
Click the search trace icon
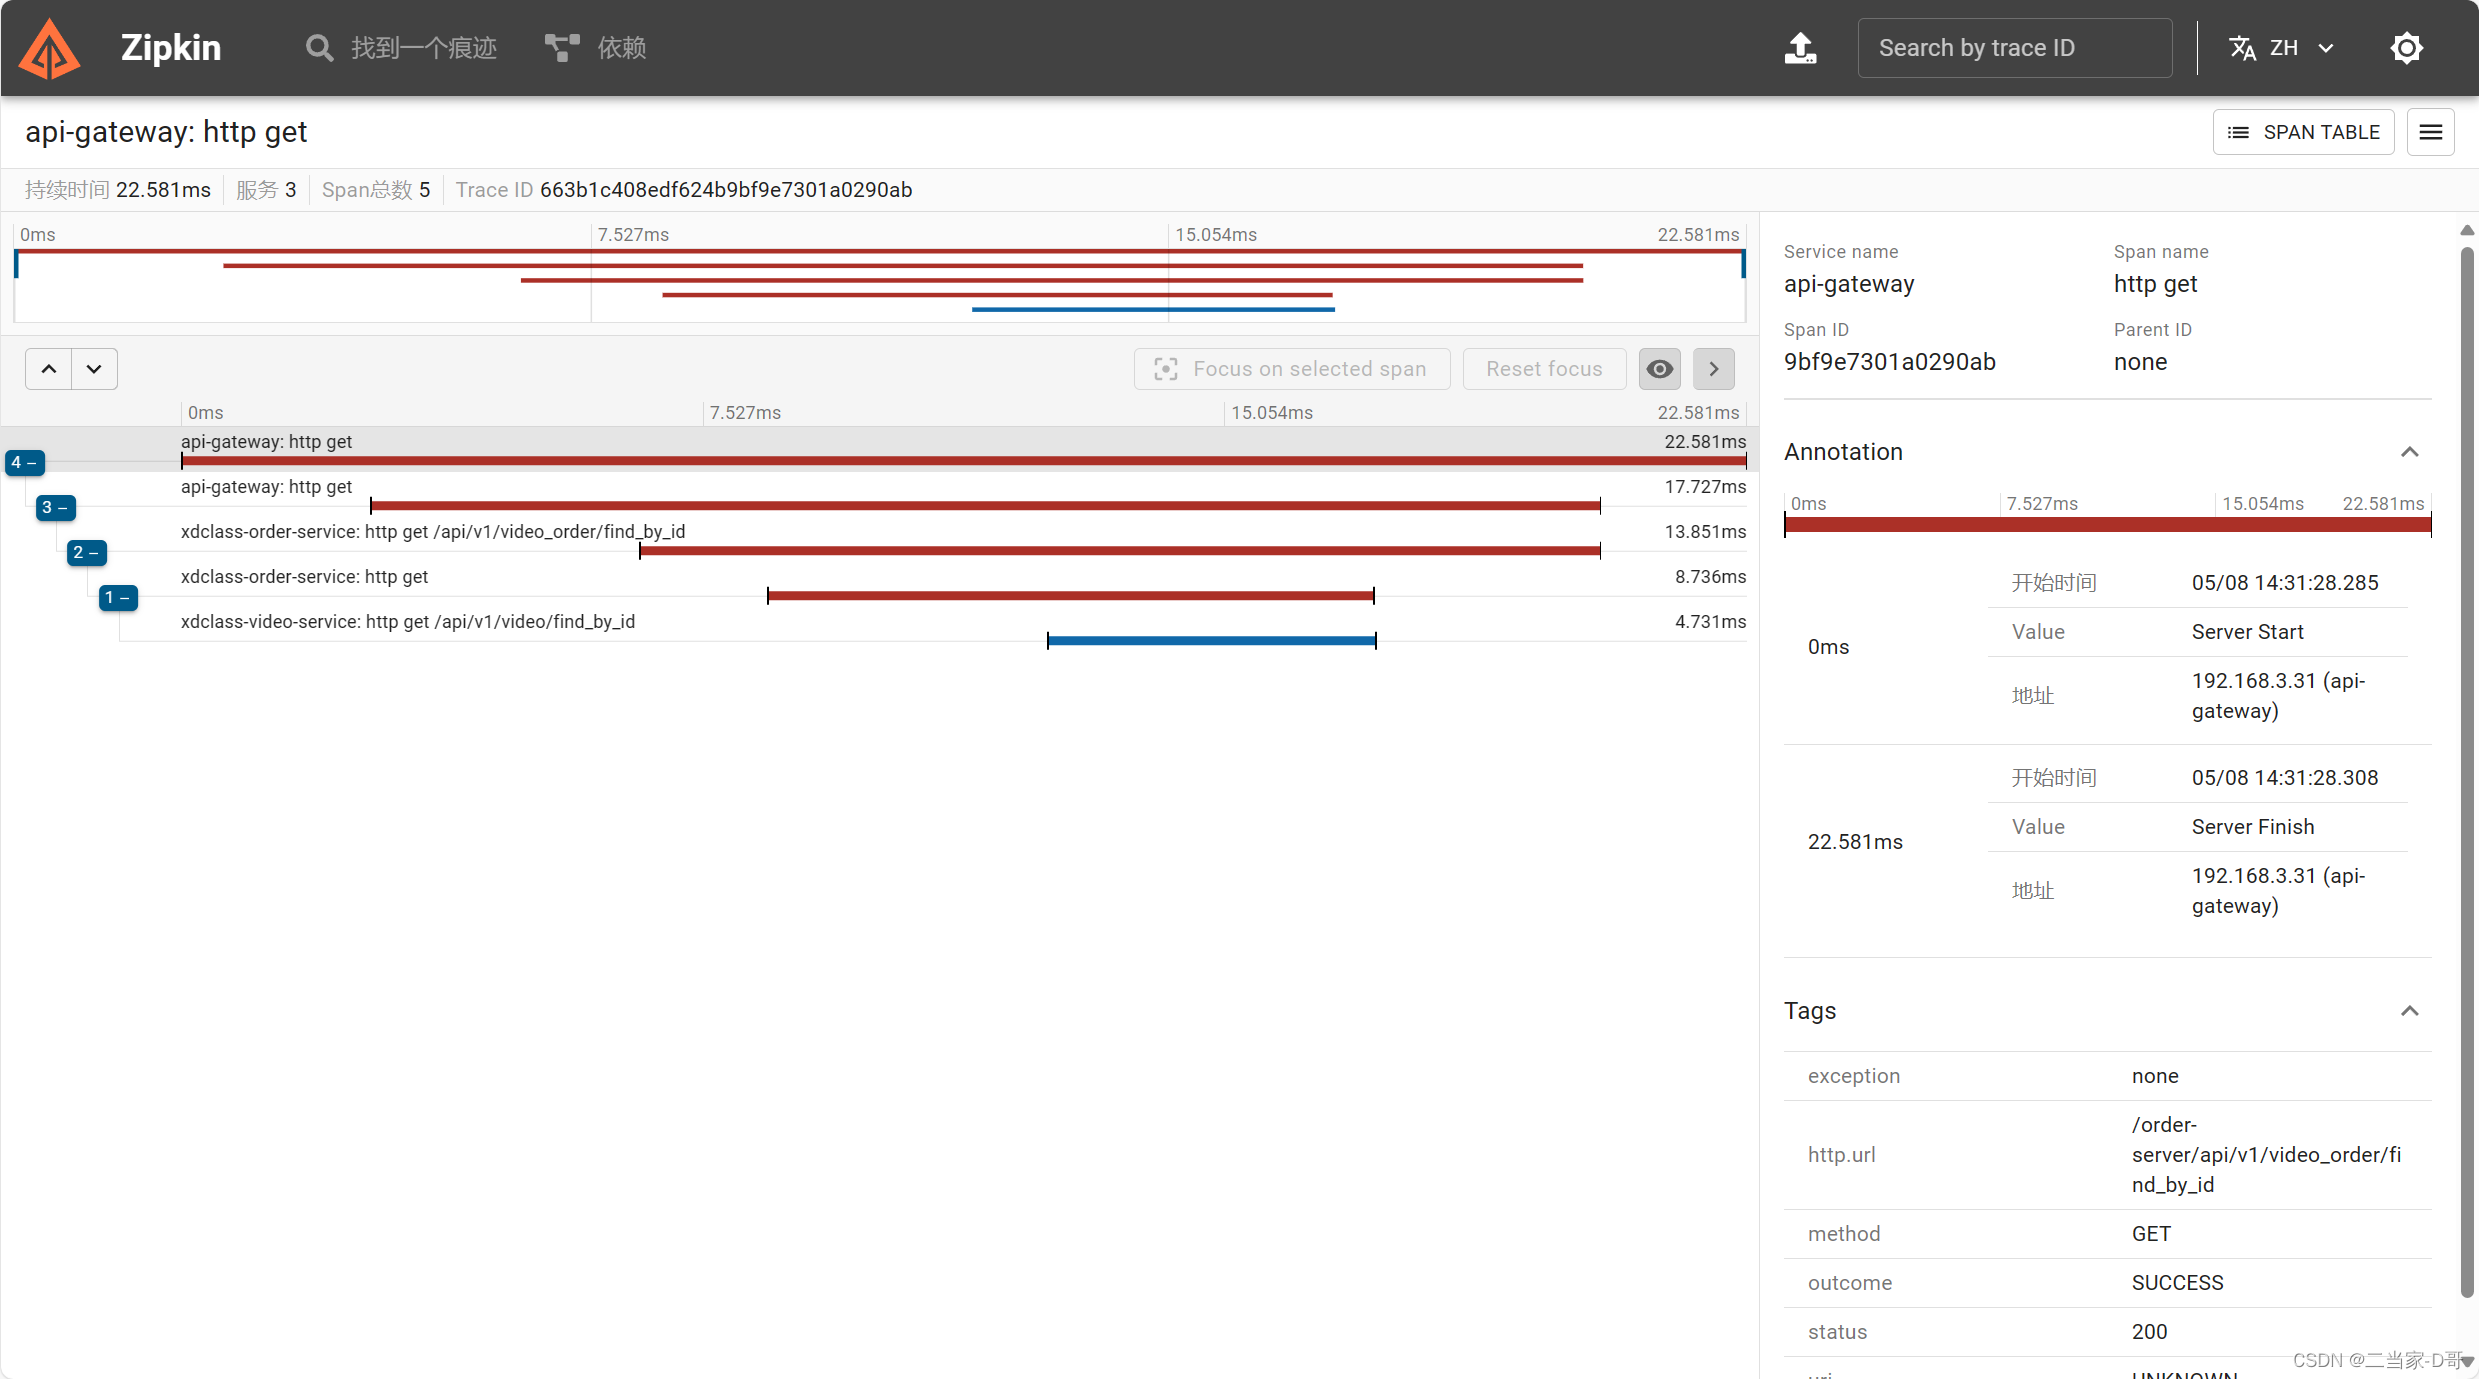318,46
